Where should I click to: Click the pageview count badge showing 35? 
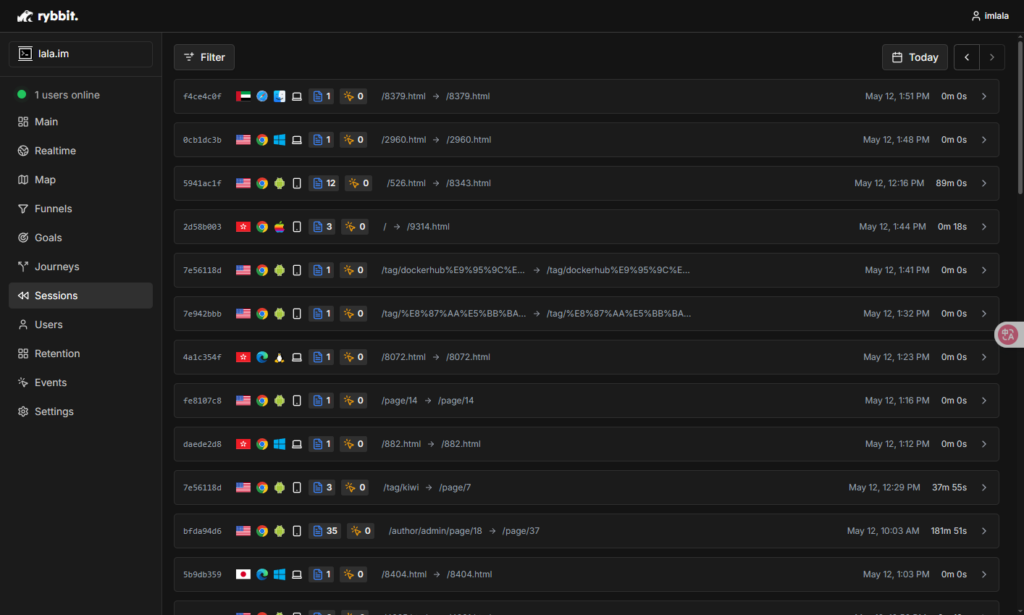[x=325, y=531]
